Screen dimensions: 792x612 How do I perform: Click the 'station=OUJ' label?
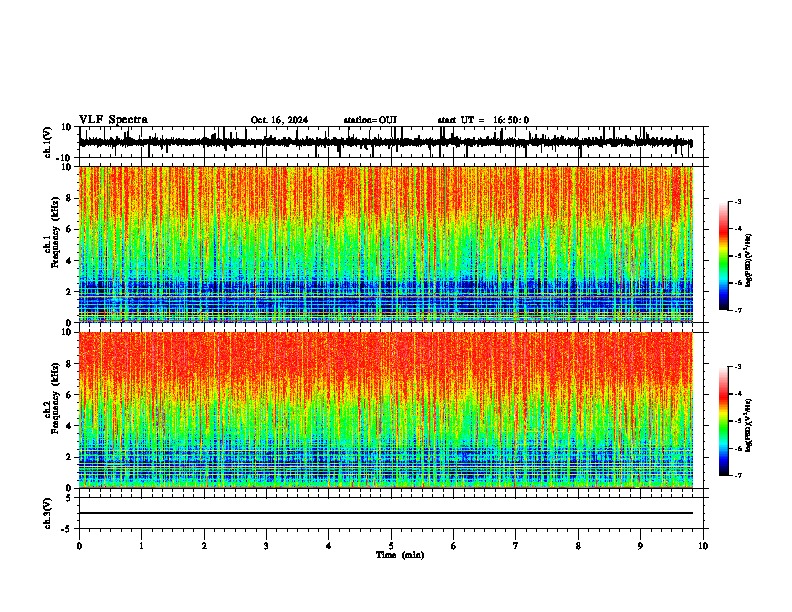(370, 120)
